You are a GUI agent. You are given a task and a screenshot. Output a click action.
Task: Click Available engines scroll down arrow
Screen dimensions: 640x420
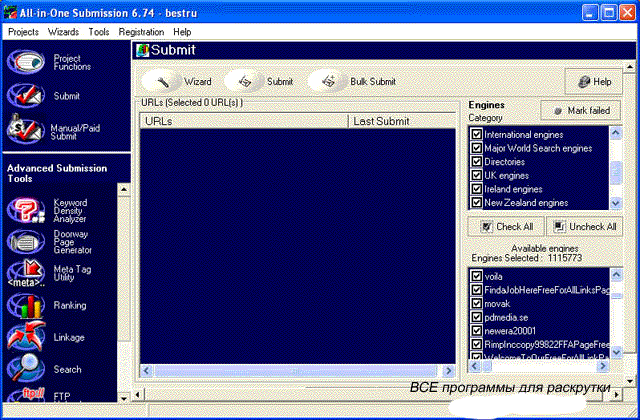[616, 352]
